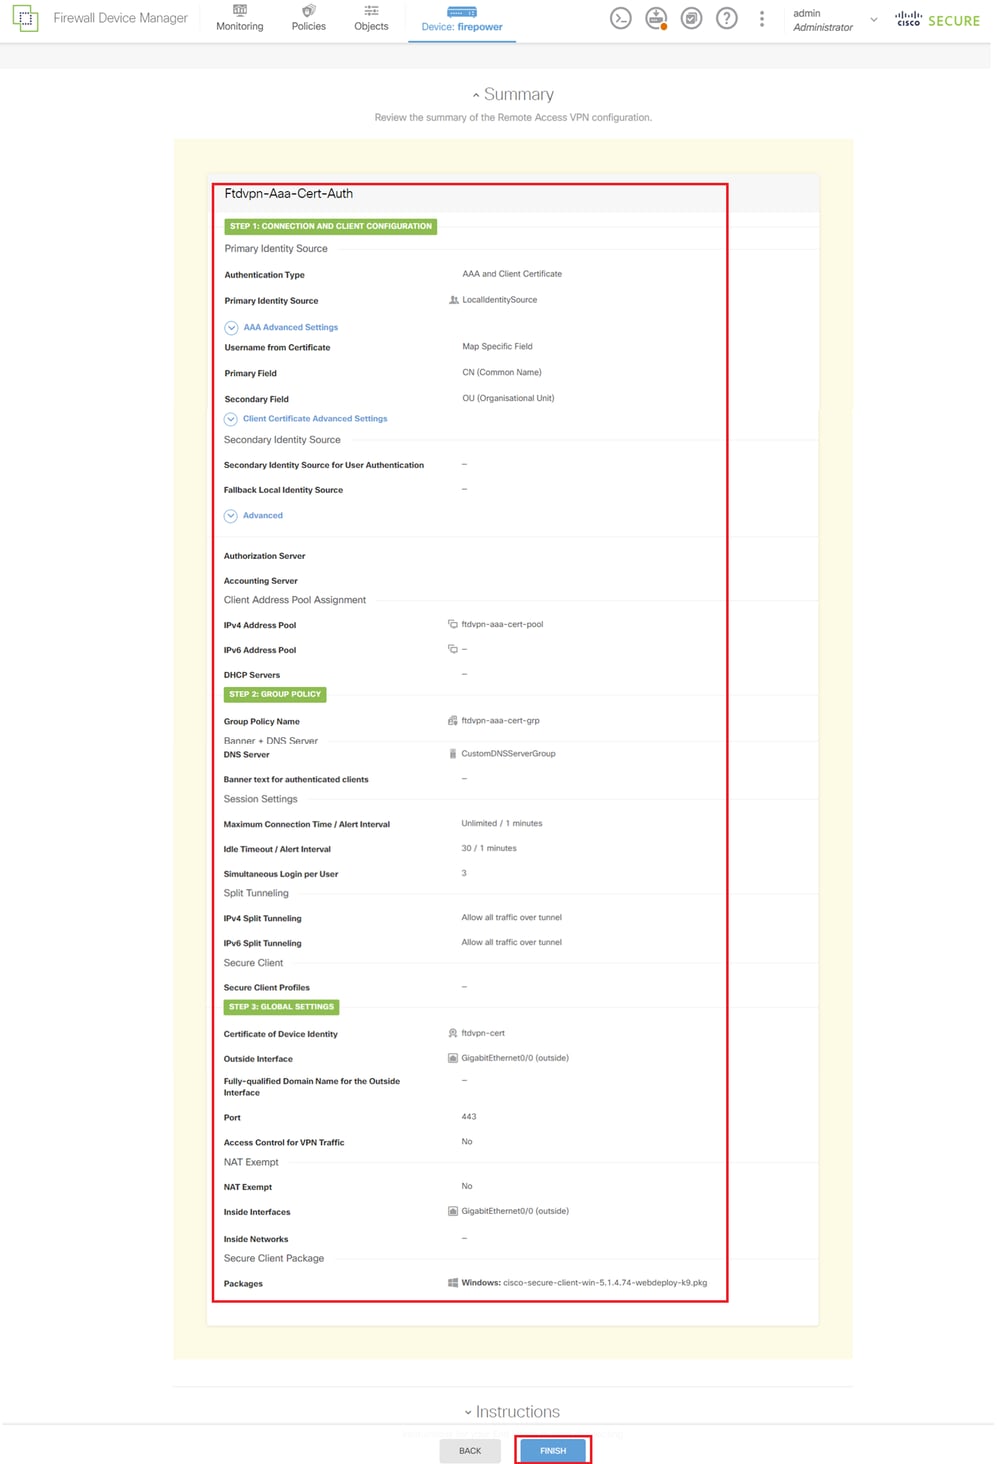The image size is (997, 1464).
Task: Switch to the Objects tab
Action: [371, 18]
